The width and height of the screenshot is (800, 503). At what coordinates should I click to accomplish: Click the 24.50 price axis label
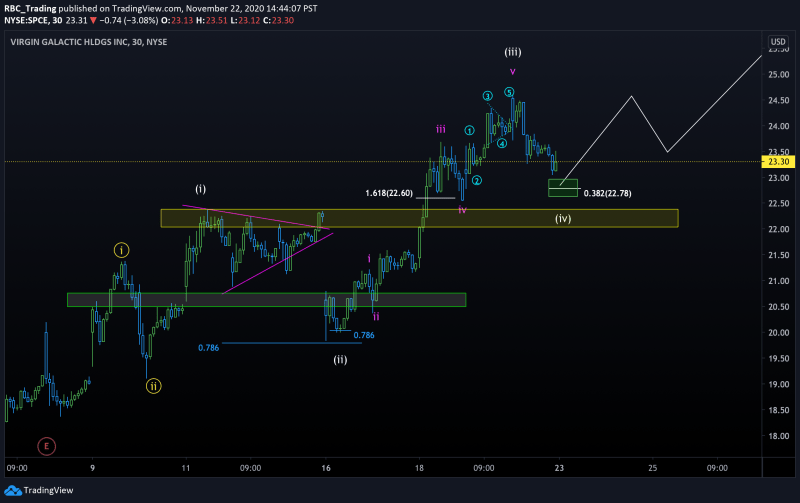coord(779,100)
